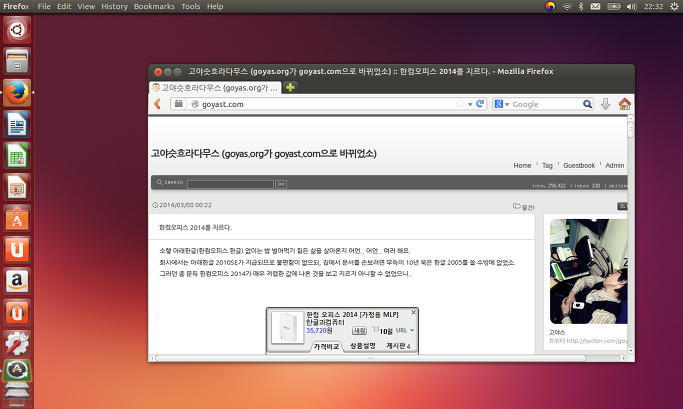Follow the Guestbook link on blog

579,166
